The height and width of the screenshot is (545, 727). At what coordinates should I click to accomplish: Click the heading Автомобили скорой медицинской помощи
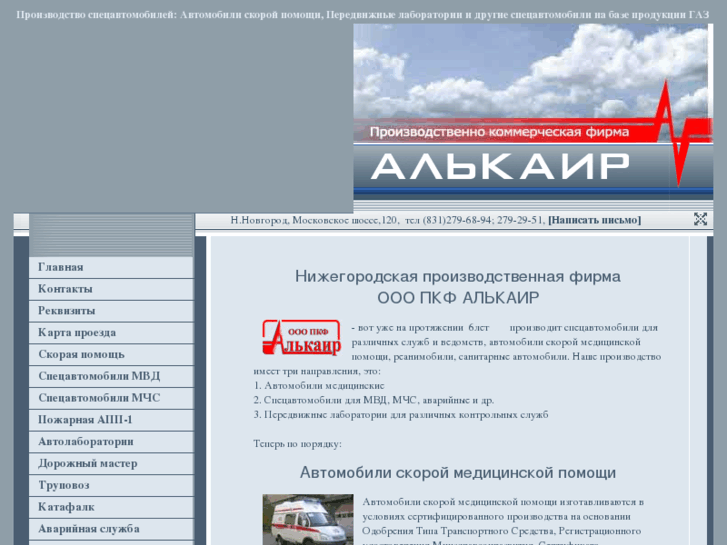458,473
